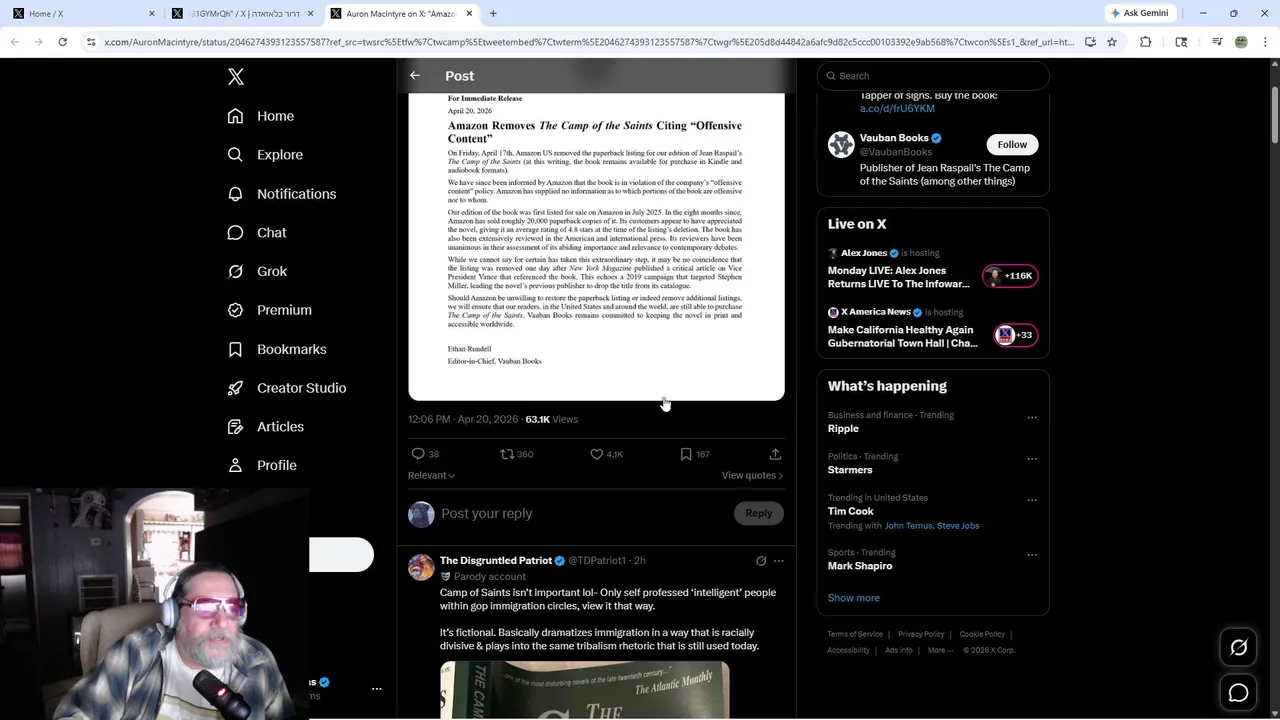
Task: Open View quotes link
Action: click(x=752, y=476)
